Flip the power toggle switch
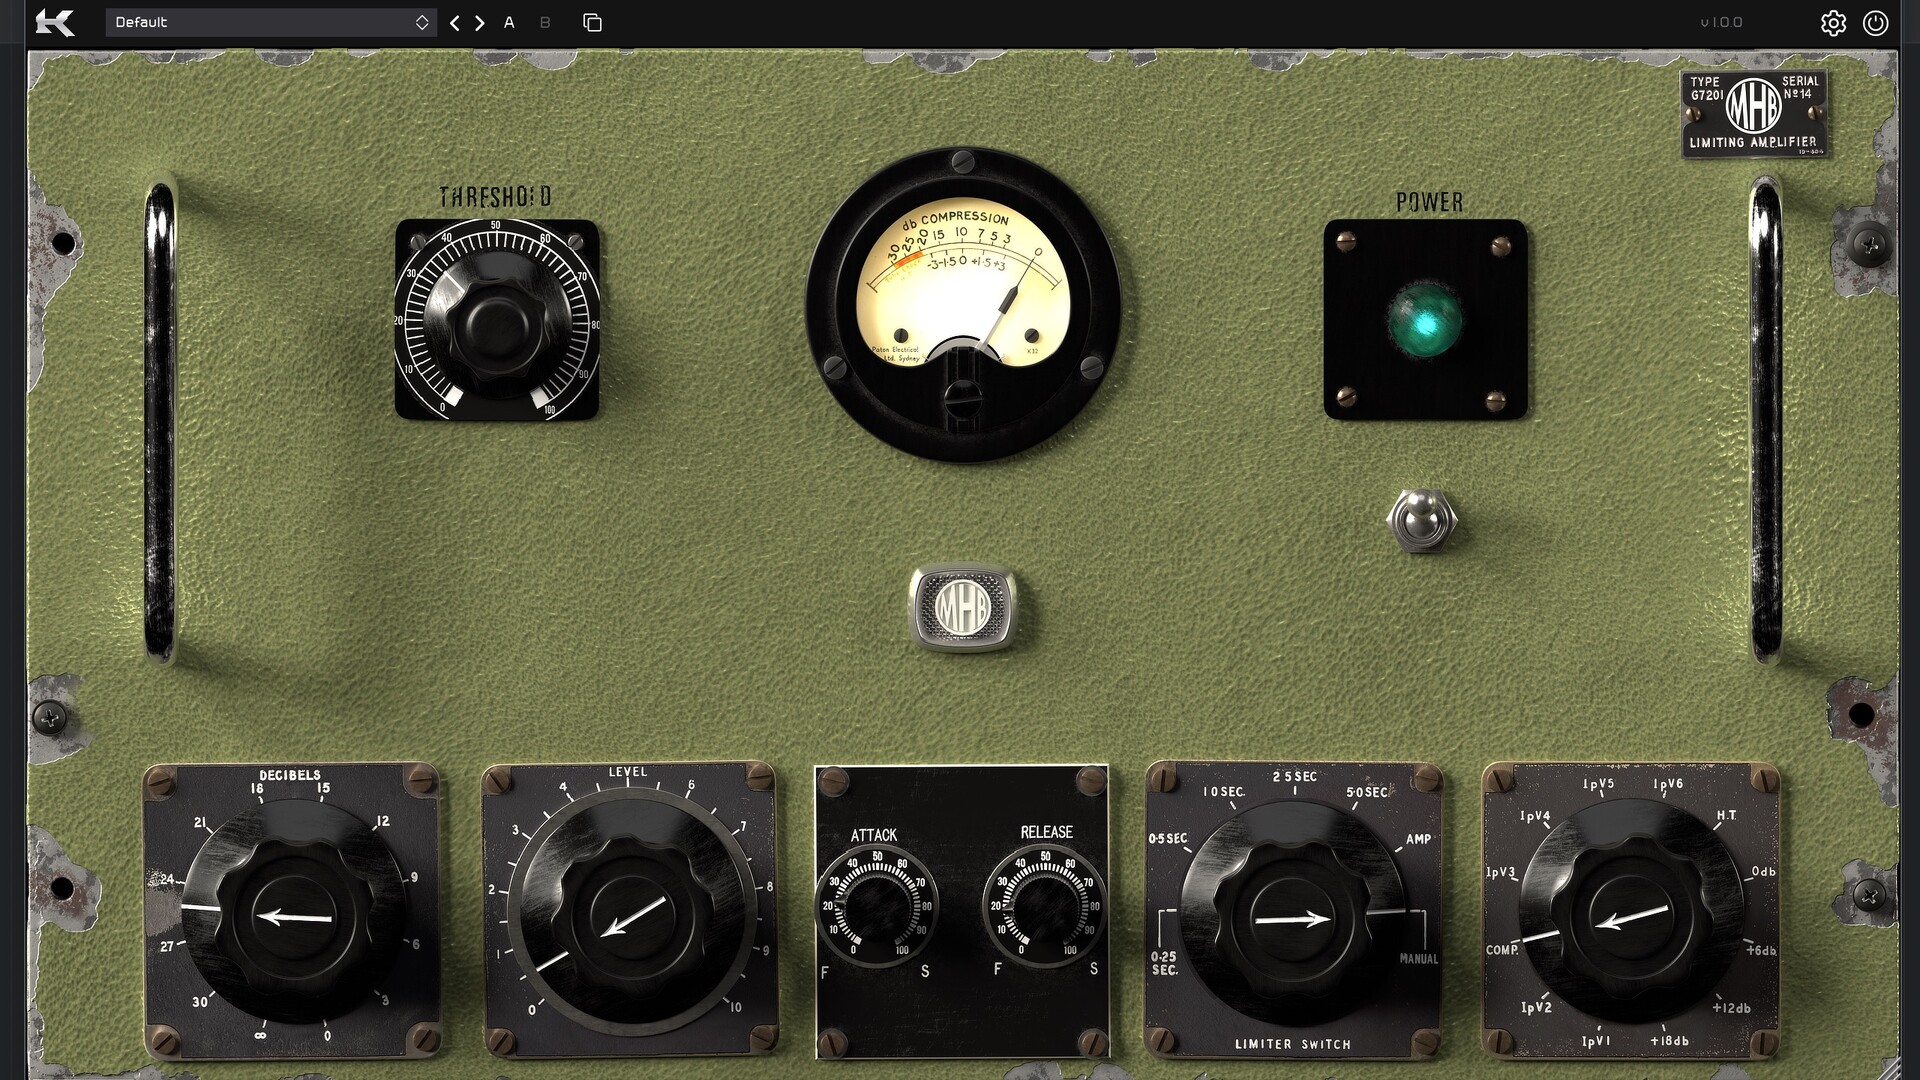 pos(1422,520)
